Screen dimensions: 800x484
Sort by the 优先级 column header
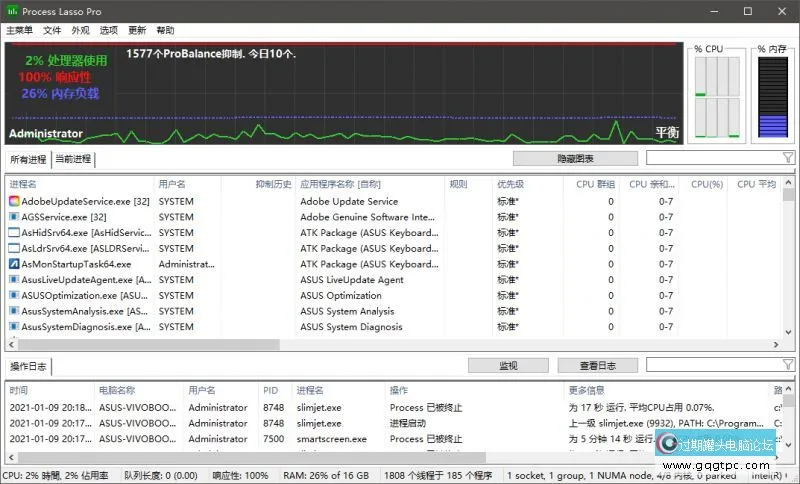coord(510,184)
